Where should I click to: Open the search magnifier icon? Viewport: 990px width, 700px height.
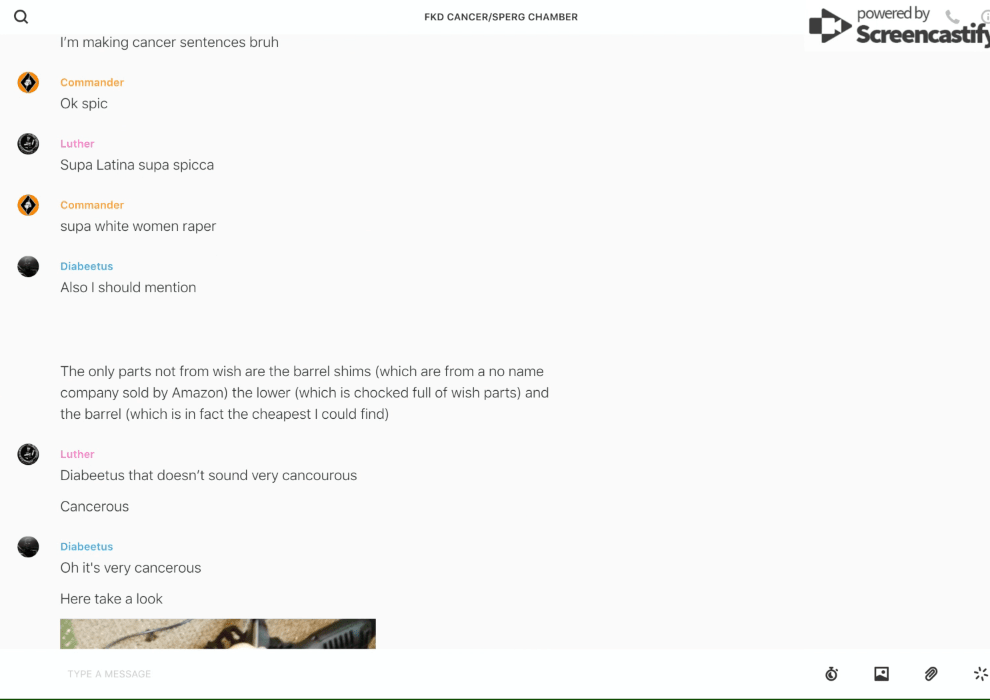[21, 17]
